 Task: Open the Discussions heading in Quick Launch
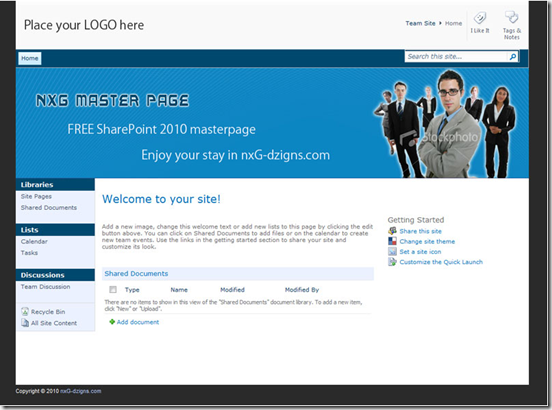pos(43,275)
